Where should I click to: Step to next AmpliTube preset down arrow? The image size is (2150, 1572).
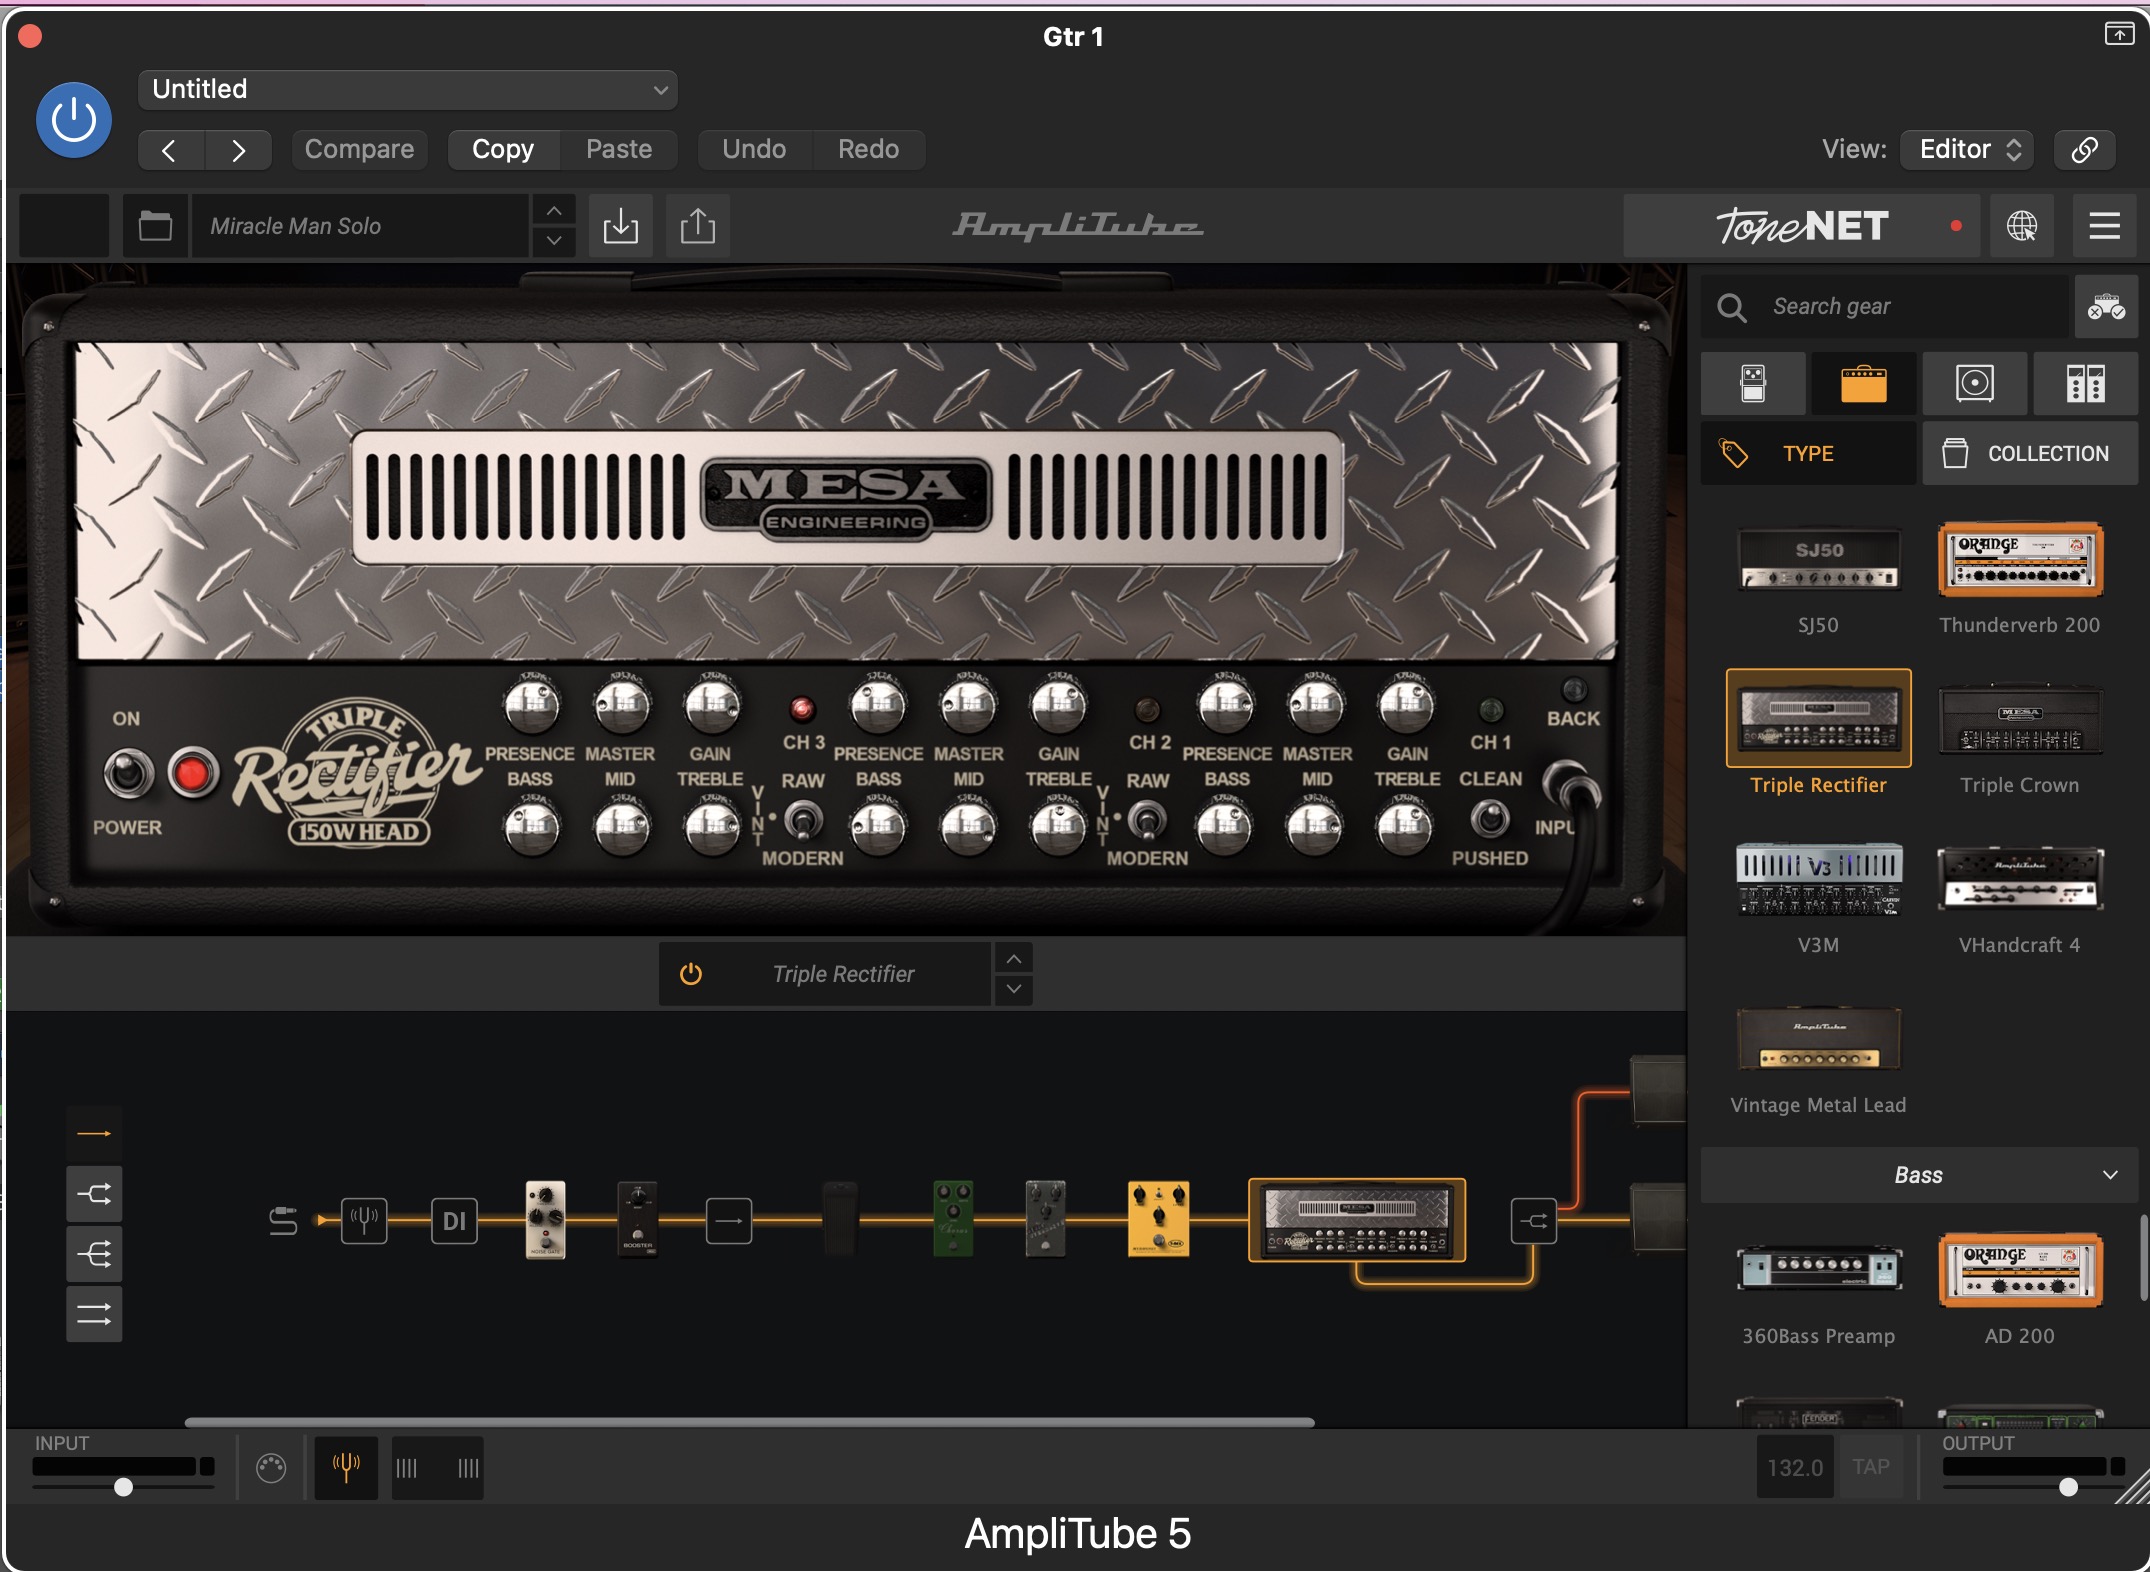point(554,241)
